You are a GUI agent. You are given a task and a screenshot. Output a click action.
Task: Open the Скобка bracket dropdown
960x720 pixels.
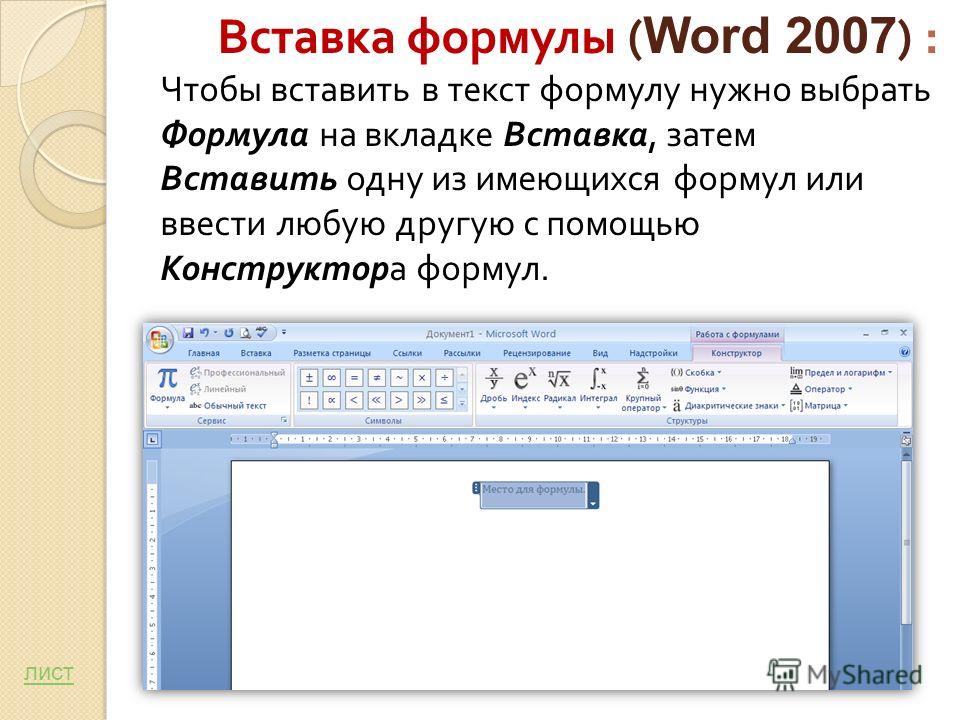pyautogui.click(x=696, y=372)
